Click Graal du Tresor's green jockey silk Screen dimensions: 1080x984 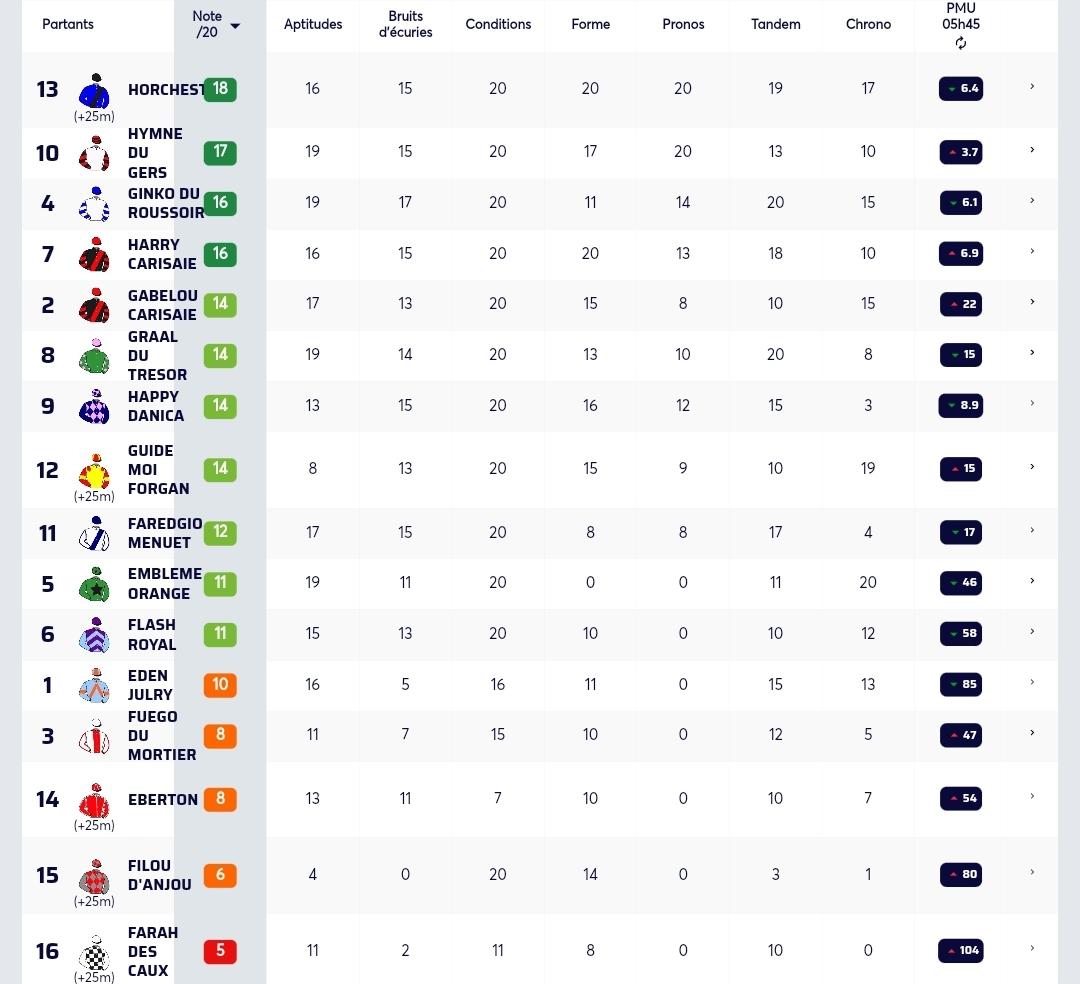[94, 355]
